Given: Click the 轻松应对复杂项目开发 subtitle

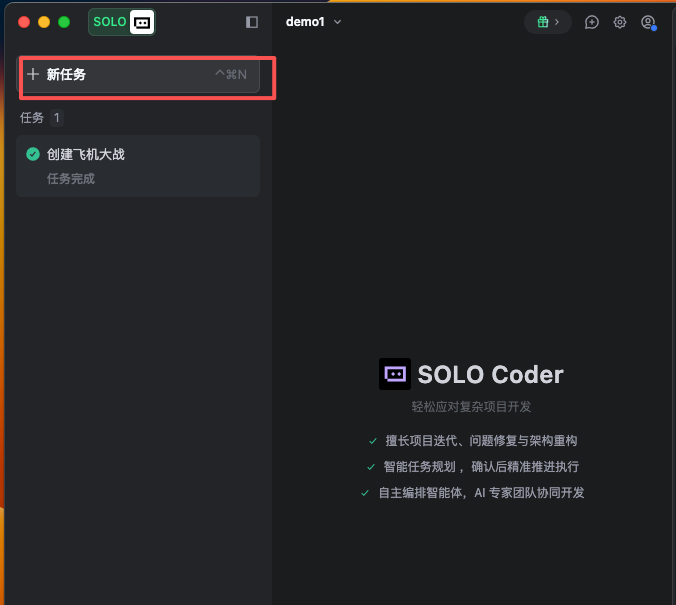Looking at the screenshot, I should 471,407.
